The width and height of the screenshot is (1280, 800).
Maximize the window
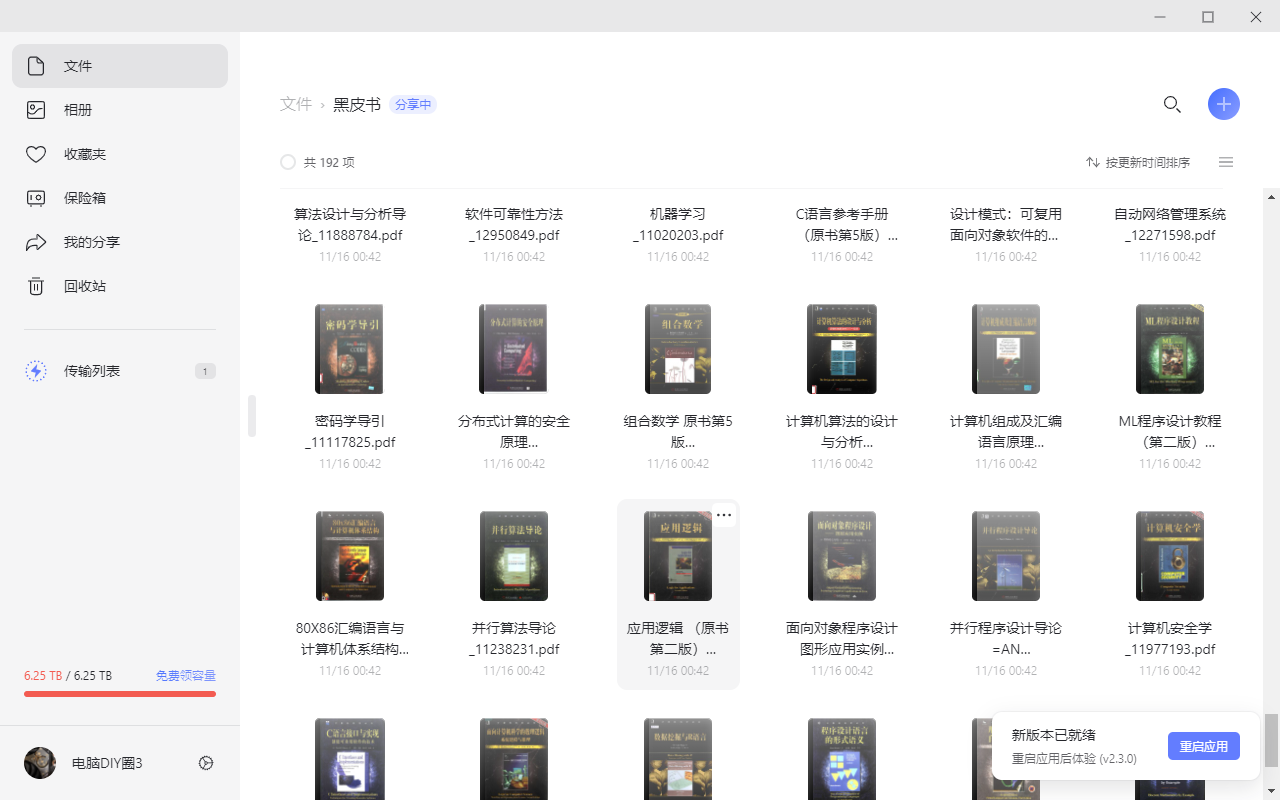(1208, 17)
